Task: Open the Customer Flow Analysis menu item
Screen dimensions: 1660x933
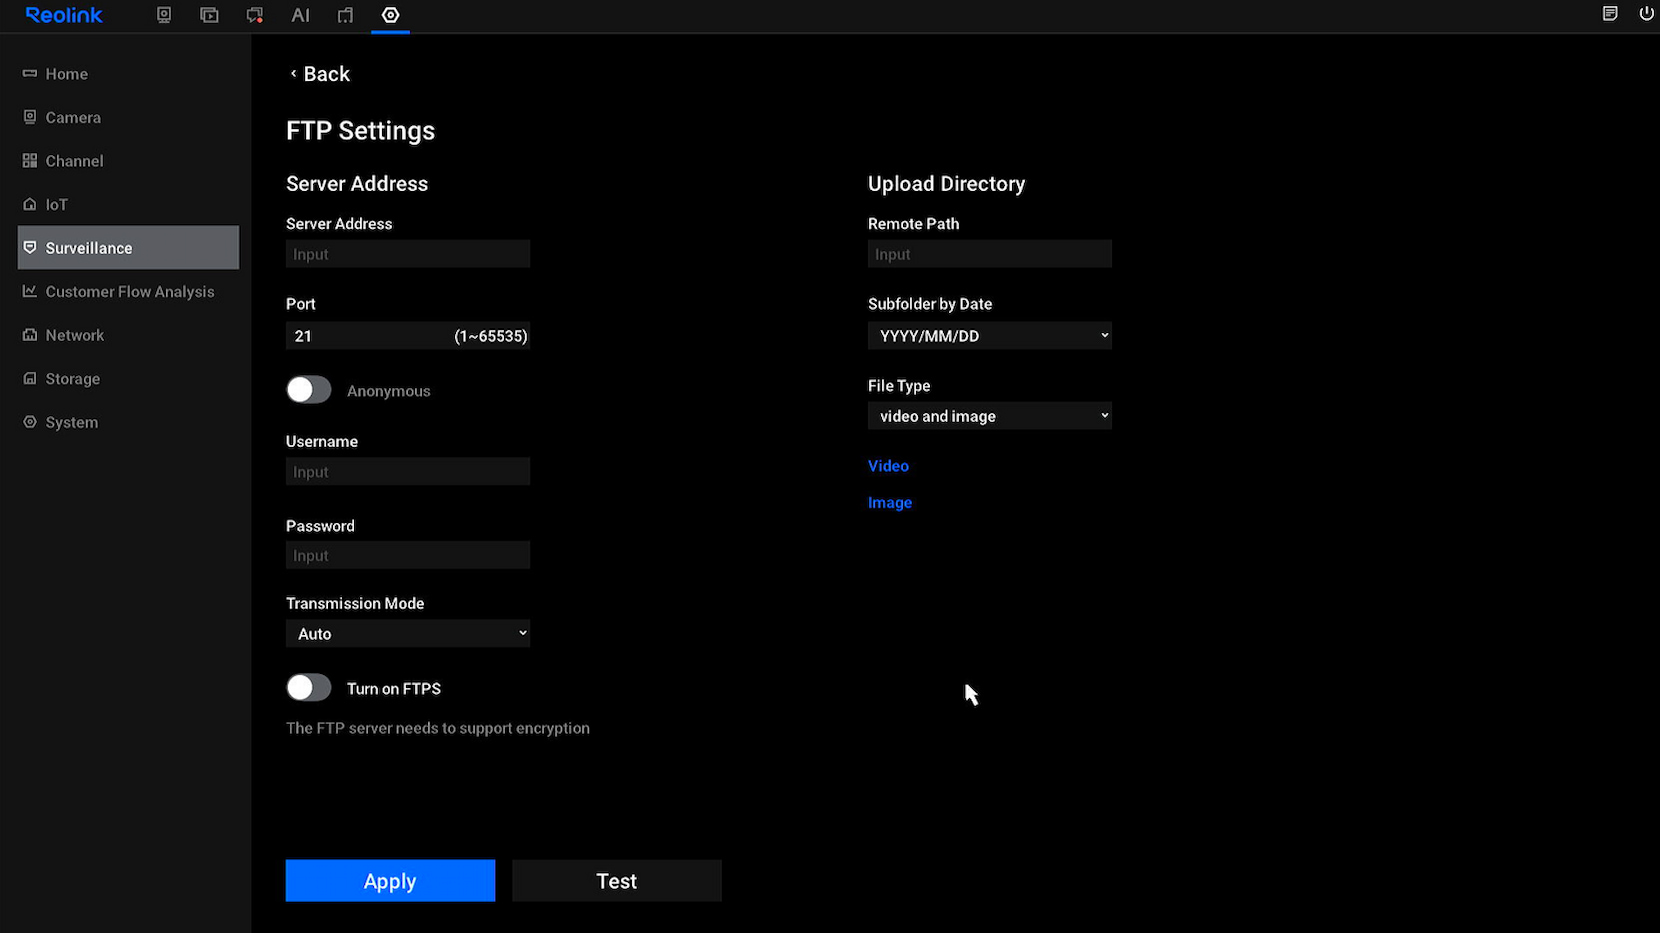Action: [128, 292]
